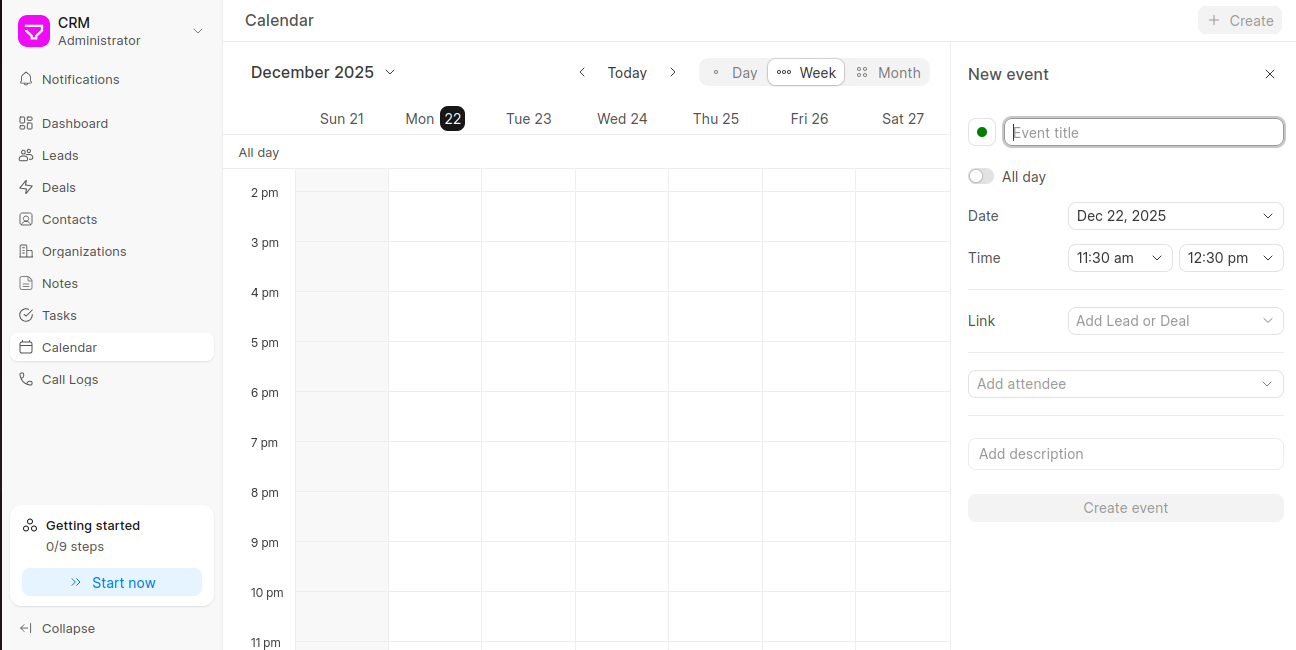Screen dimensions: 1296x650
Task: Change the event color dot
Action: [981, 132]
